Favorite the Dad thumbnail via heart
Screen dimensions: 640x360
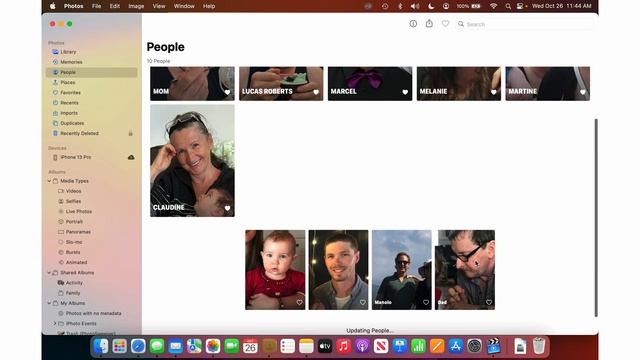[489, 302]
